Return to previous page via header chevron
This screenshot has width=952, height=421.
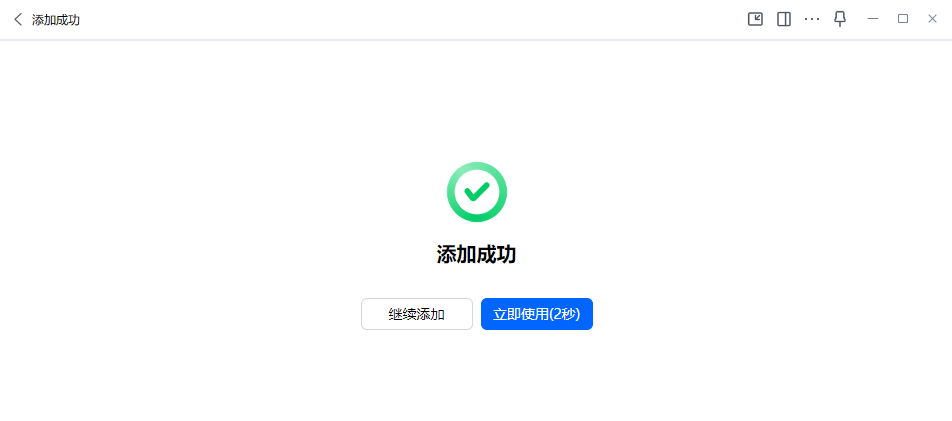(x=18, y=19)
